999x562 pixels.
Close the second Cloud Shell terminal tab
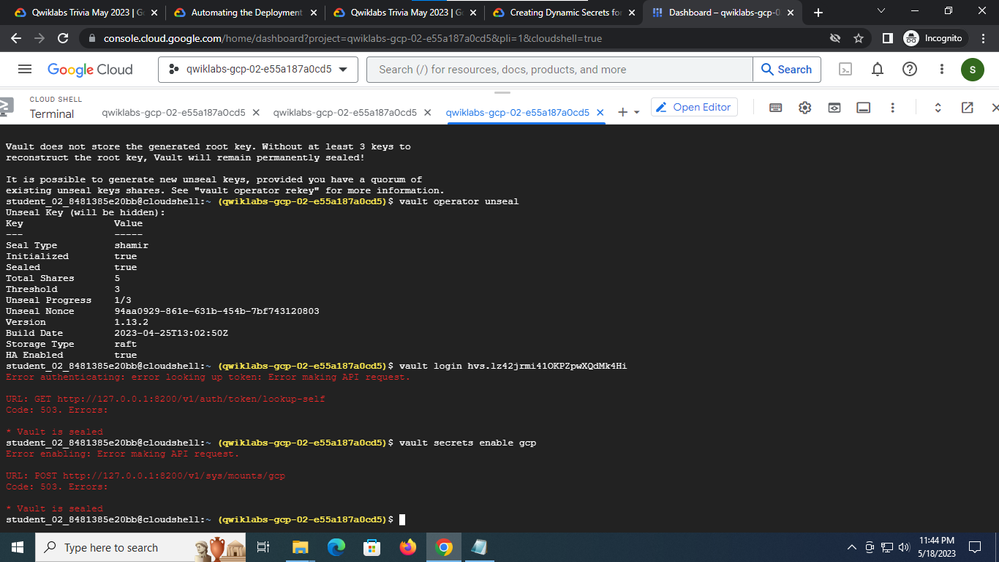click(428, 112)
